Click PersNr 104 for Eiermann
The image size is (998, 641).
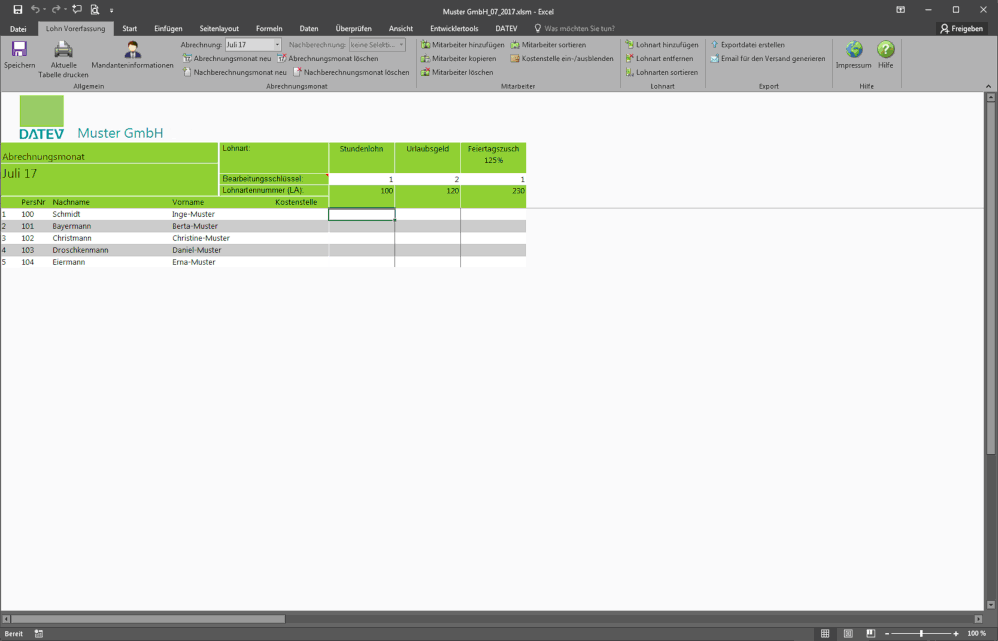[x=27, y=262]
